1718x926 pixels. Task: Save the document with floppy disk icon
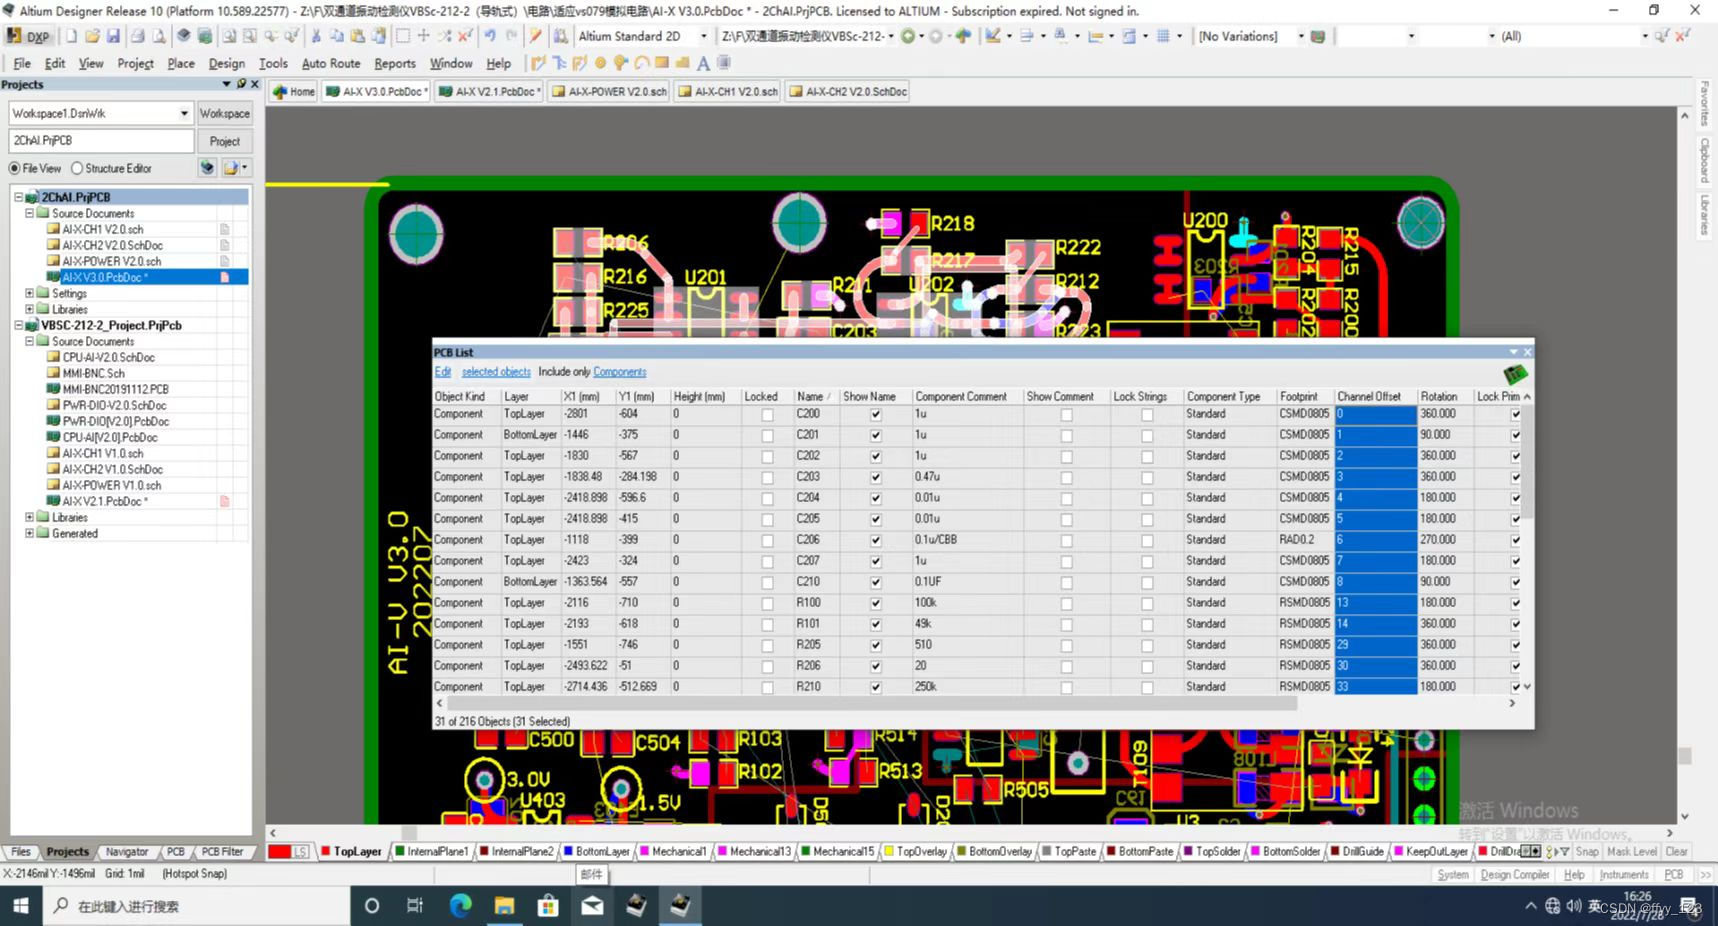pos(113,36)
